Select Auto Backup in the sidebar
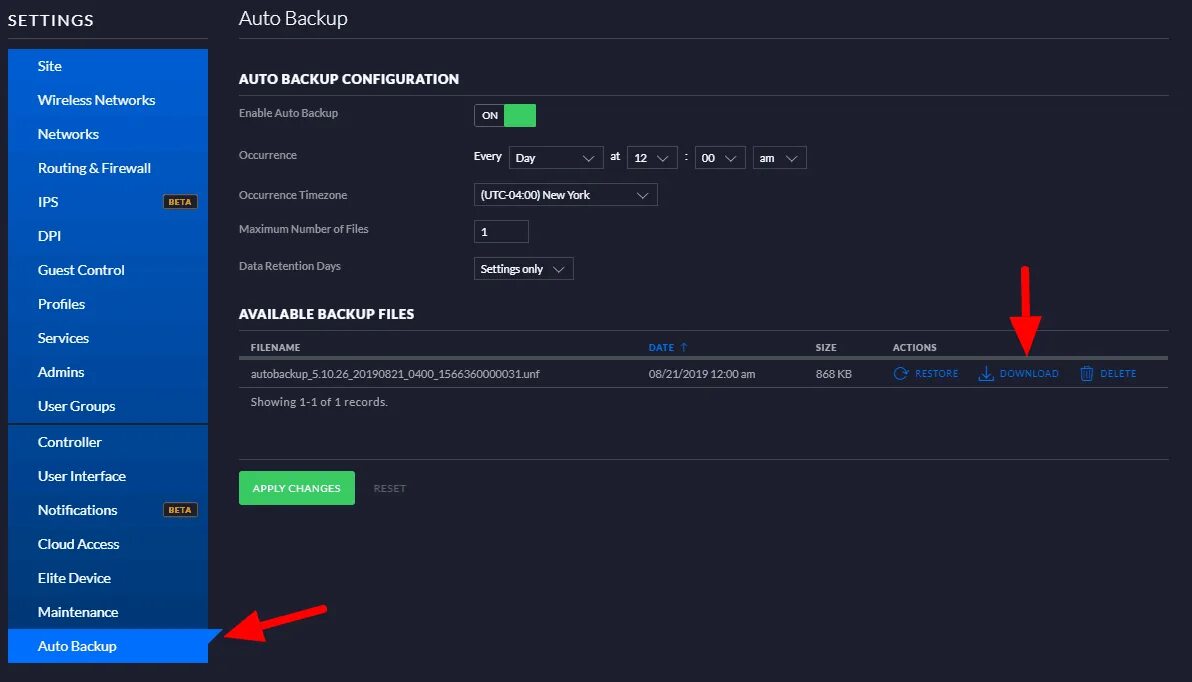The width and height of the screenshot is (1192, 682). (x=108, y=646)
